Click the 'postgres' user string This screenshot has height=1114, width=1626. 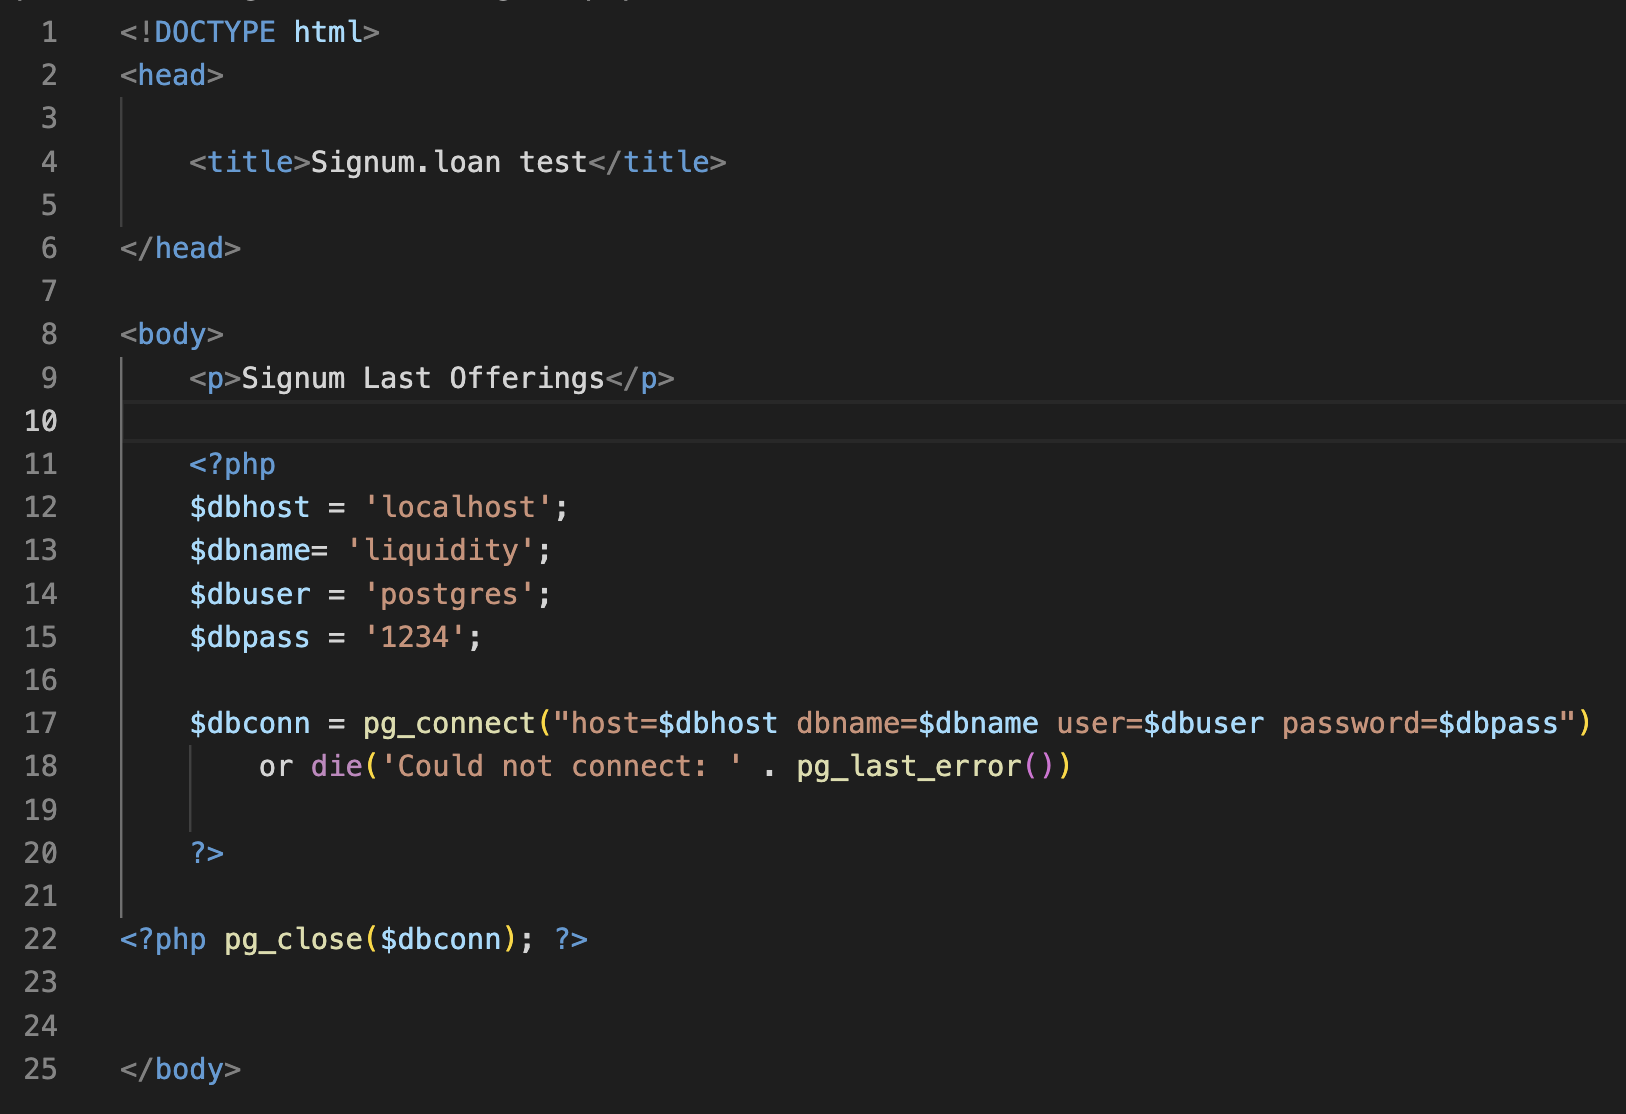[x=448, y=594]
